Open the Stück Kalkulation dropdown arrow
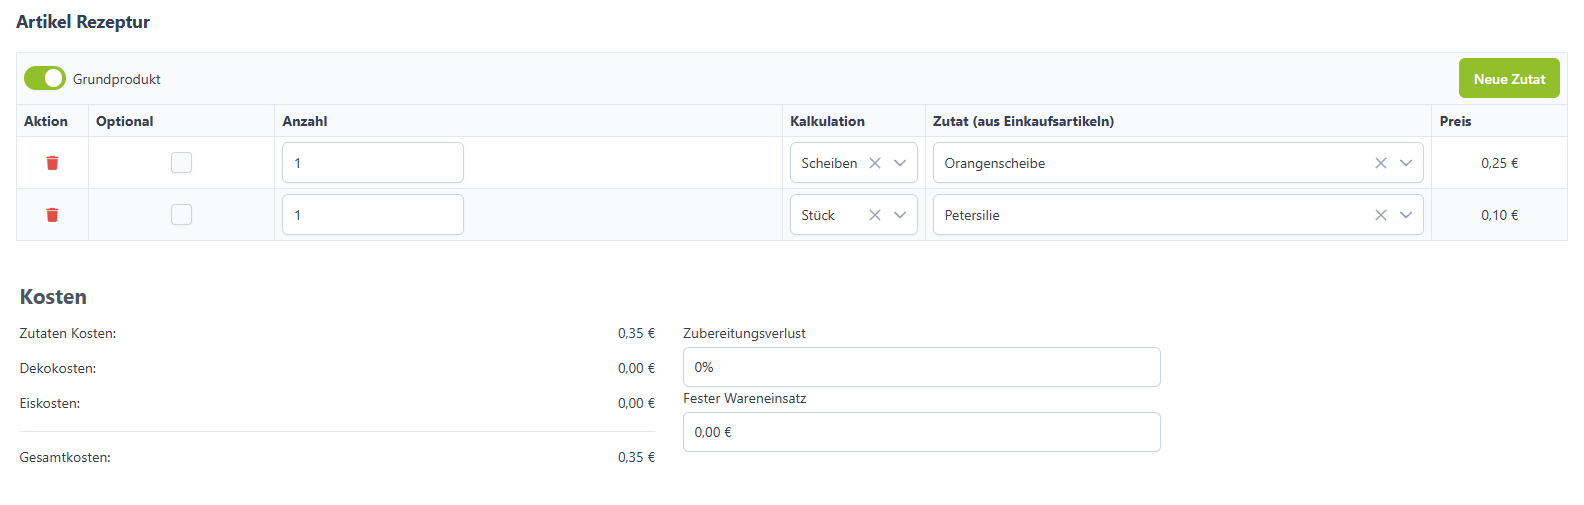The height and width of the screenshot is (505, 1584). point(900,215)
